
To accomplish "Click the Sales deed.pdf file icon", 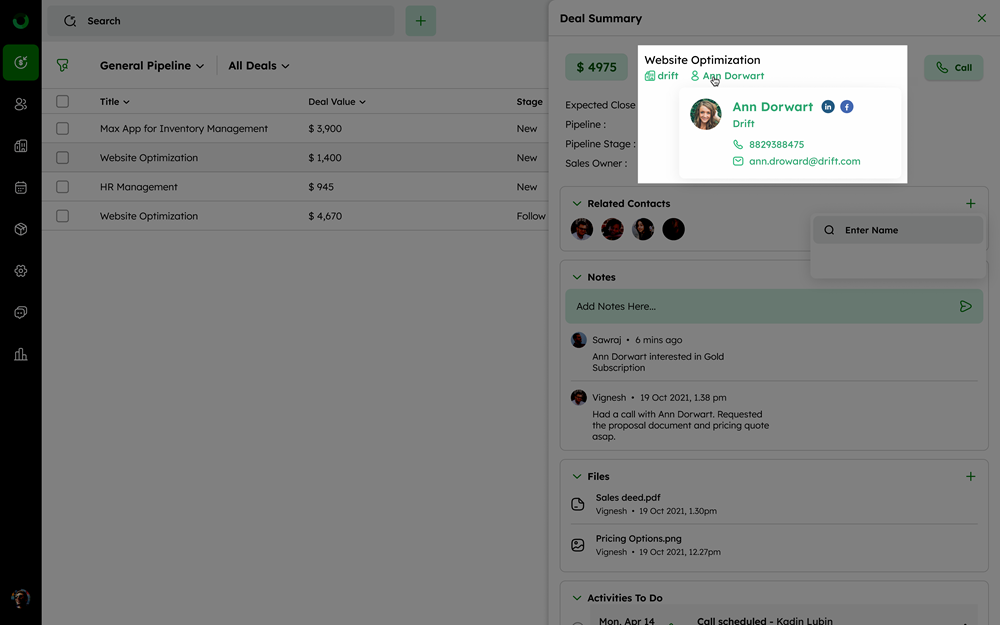I will coord(578,504).
